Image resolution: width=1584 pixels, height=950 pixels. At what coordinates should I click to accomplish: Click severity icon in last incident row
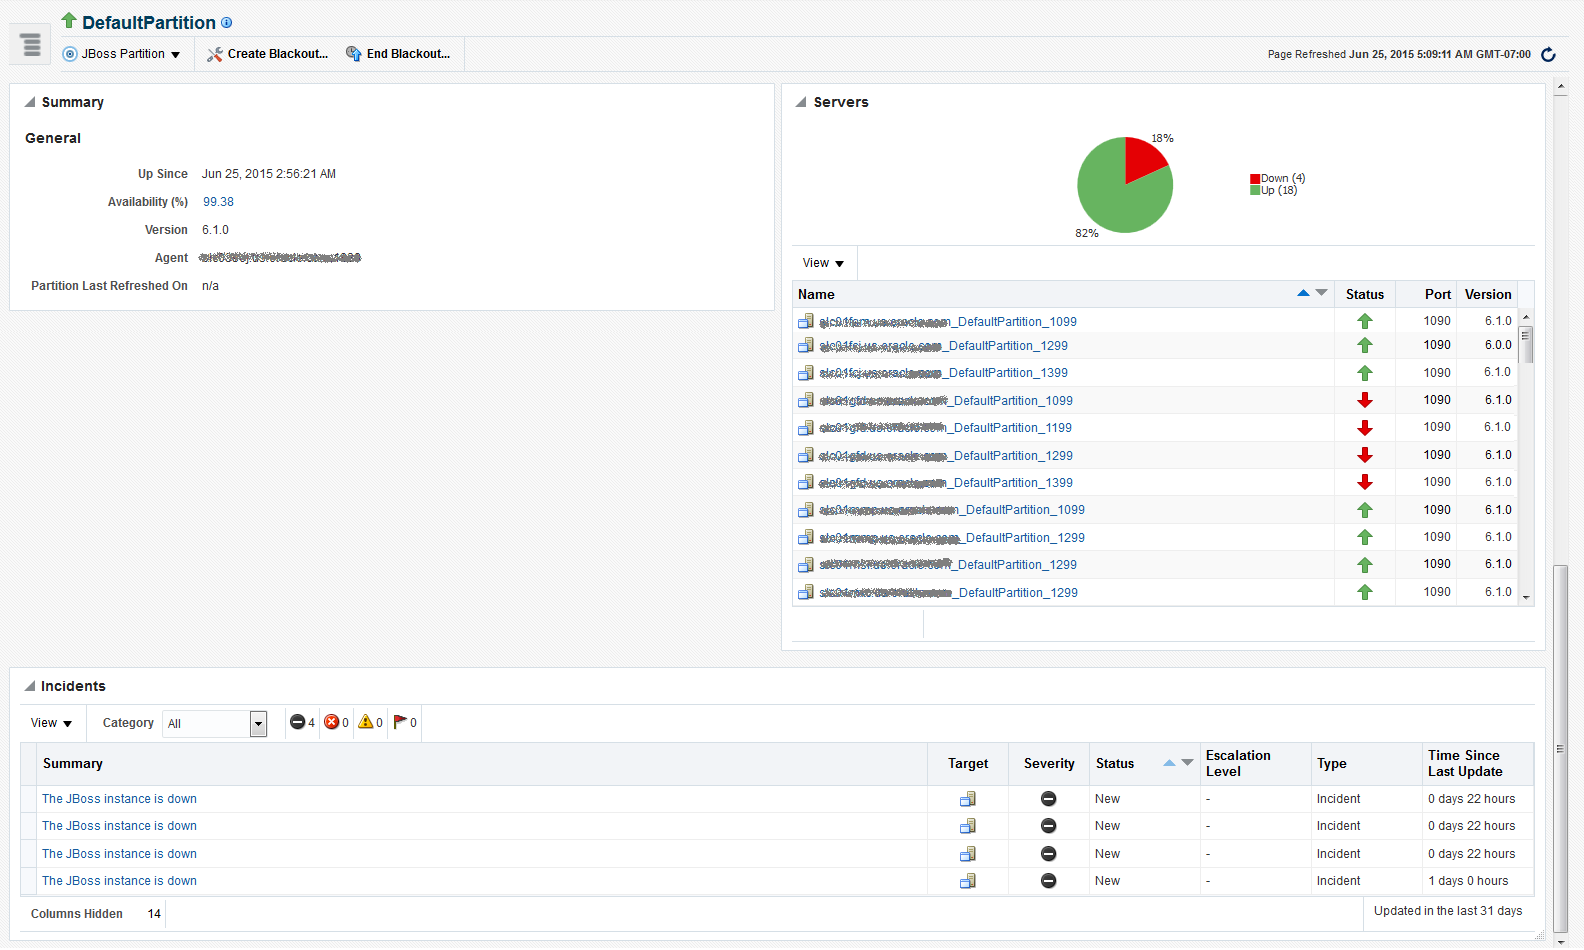(1048, 881)
